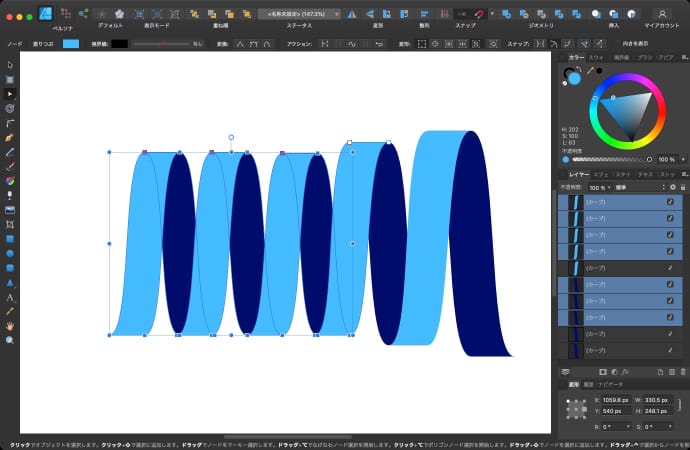Select the Move tool in the left toolbar
This screenshot has height=450, width=690.
tap(10, 65)
